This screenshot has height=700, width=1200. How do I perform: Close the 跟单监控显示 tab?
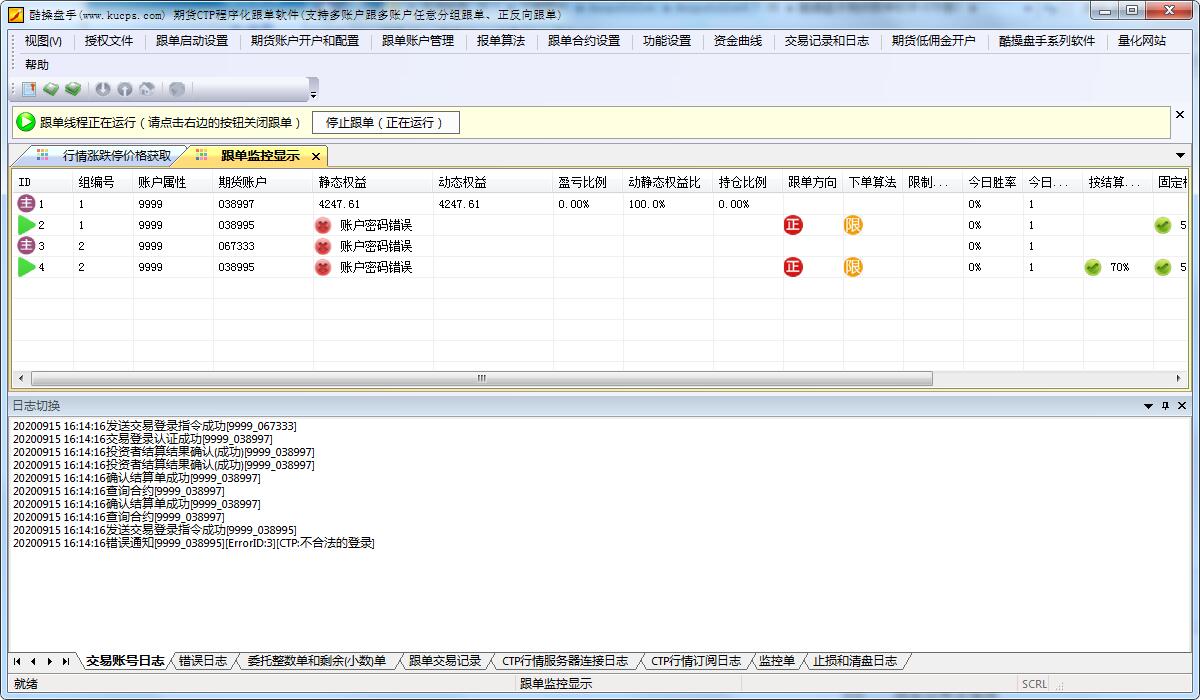[316, 156]
